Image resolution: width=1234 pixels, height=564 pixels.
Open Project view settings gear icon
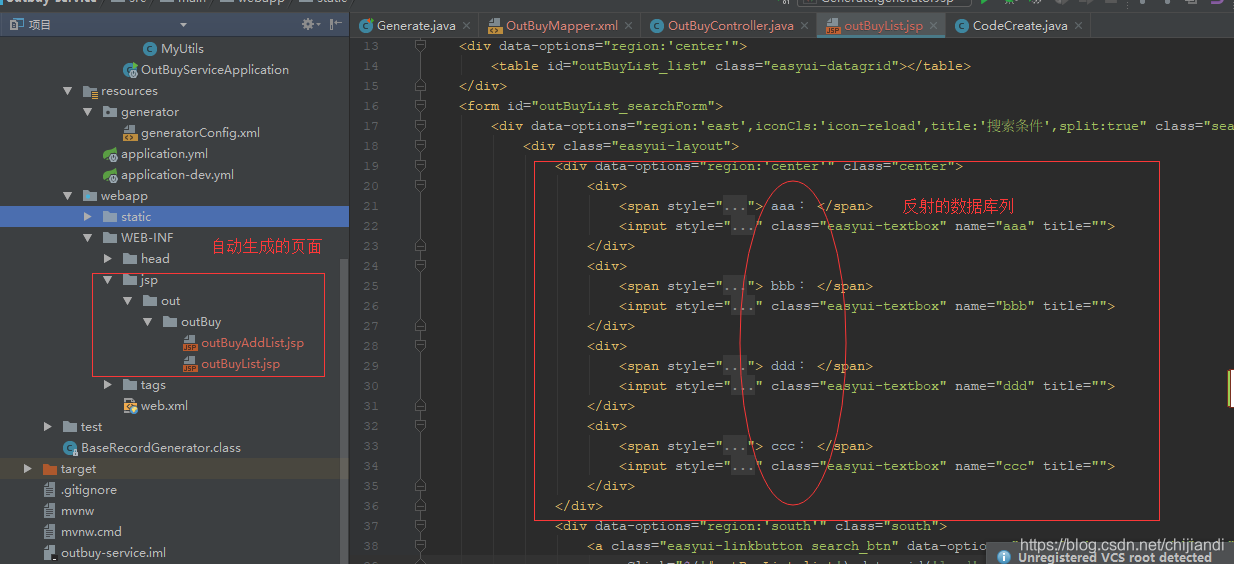[x=310, y=24]
